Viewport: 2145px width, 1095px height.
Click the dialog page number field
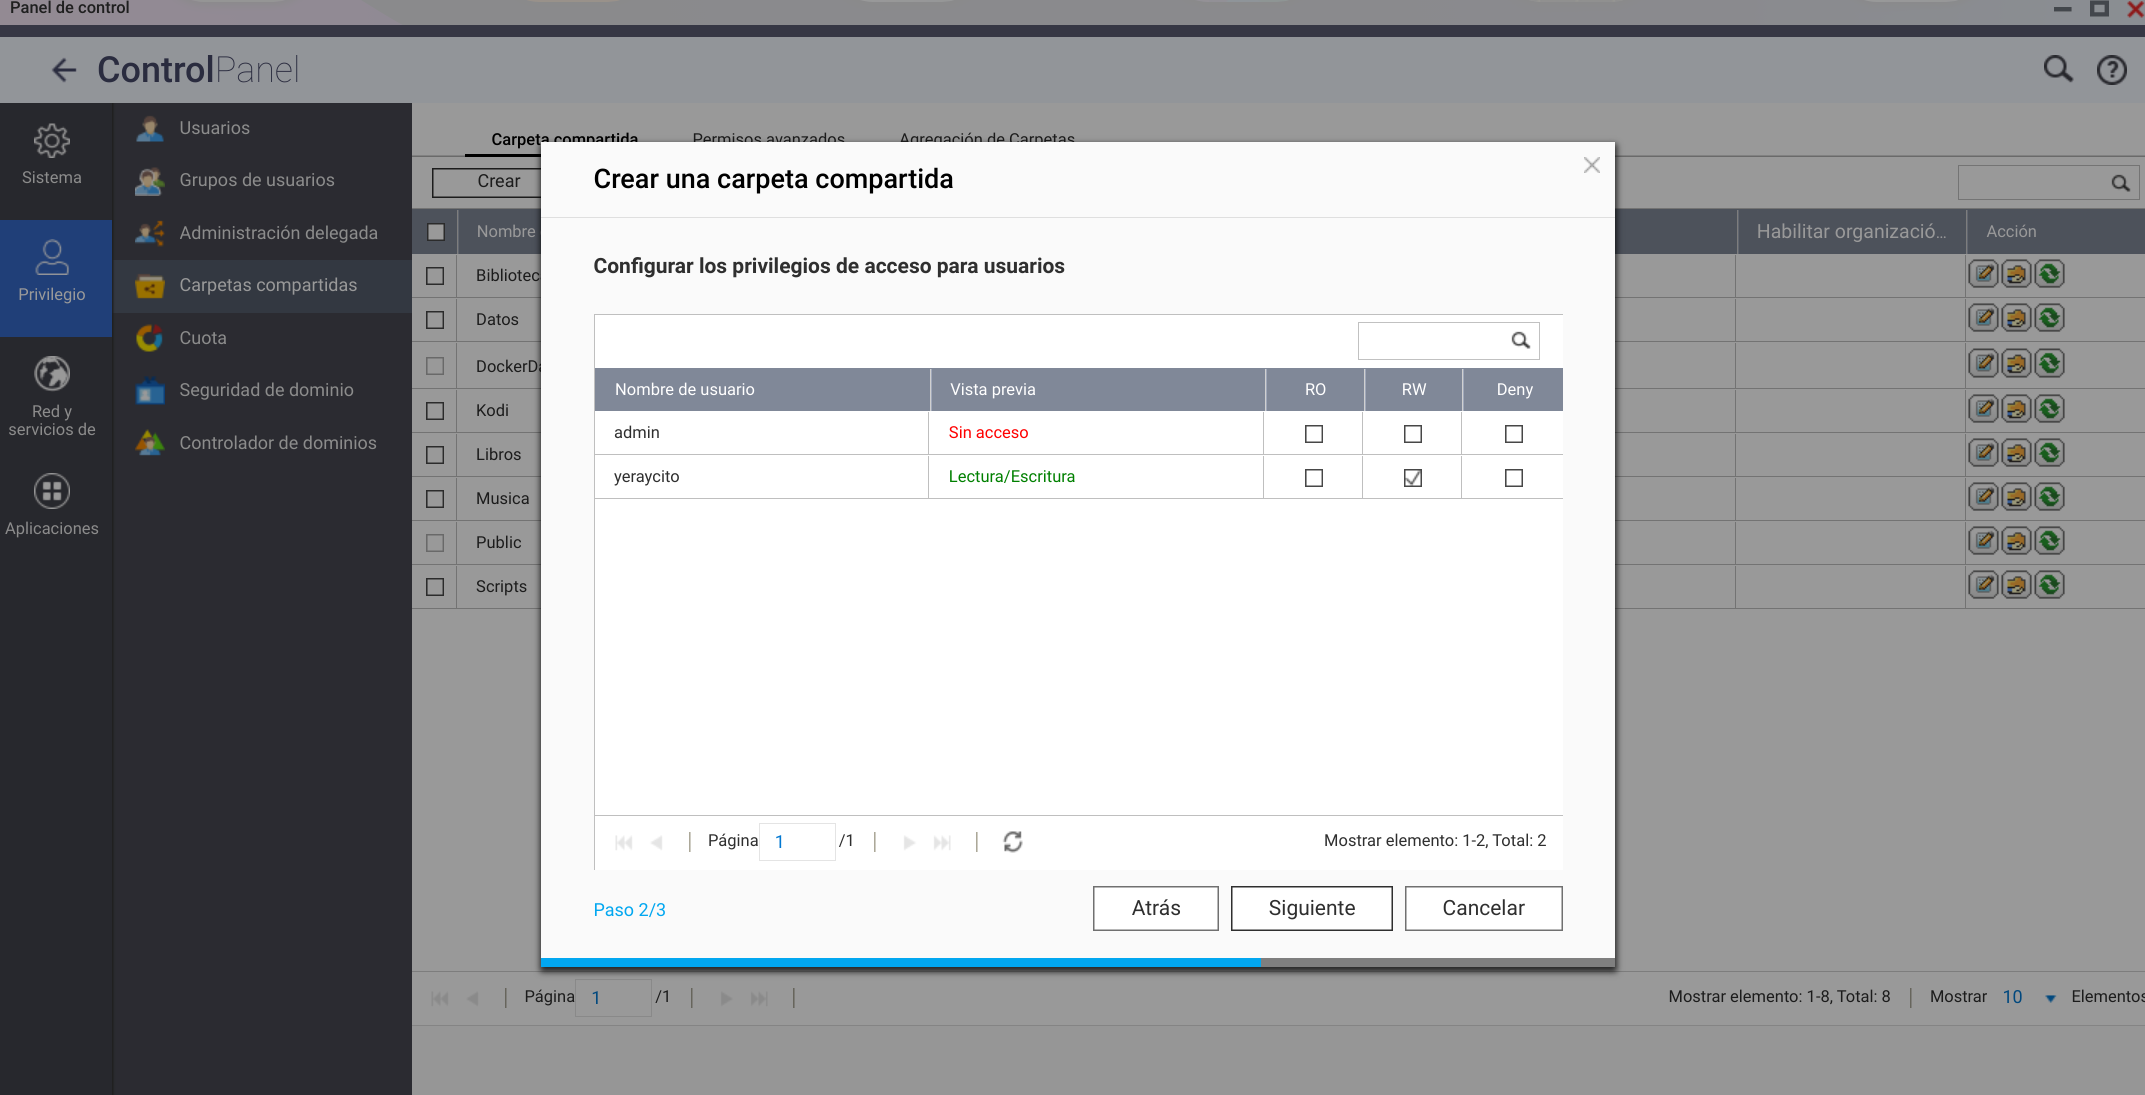pyautogui.click(x=797, y=842)
